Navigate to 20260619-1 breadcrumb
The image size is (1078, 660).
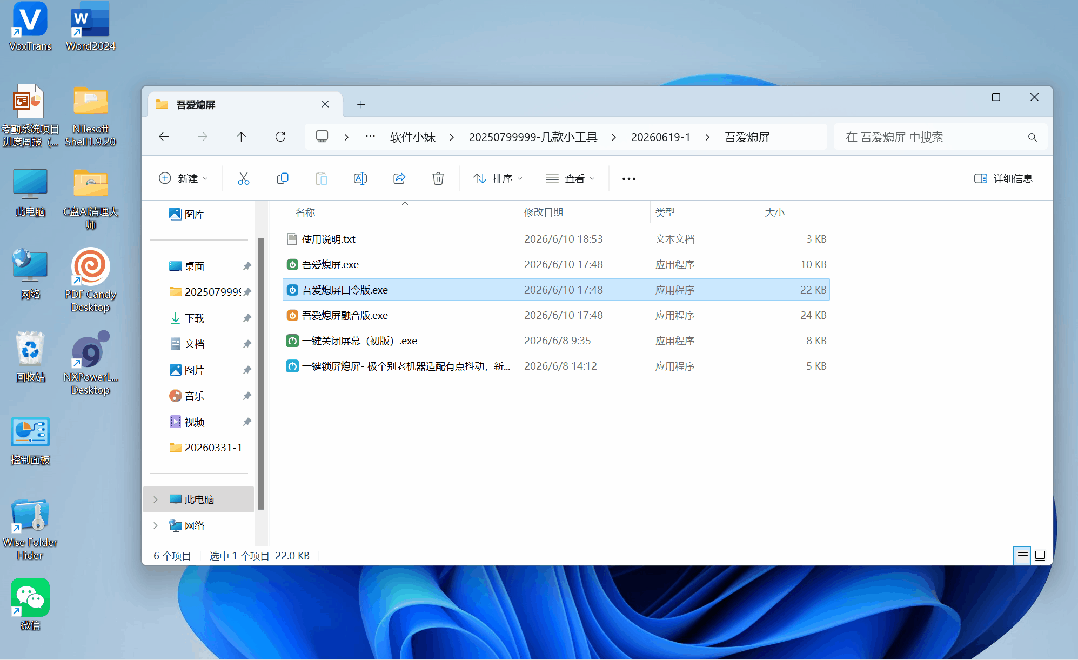click(660, 138)
